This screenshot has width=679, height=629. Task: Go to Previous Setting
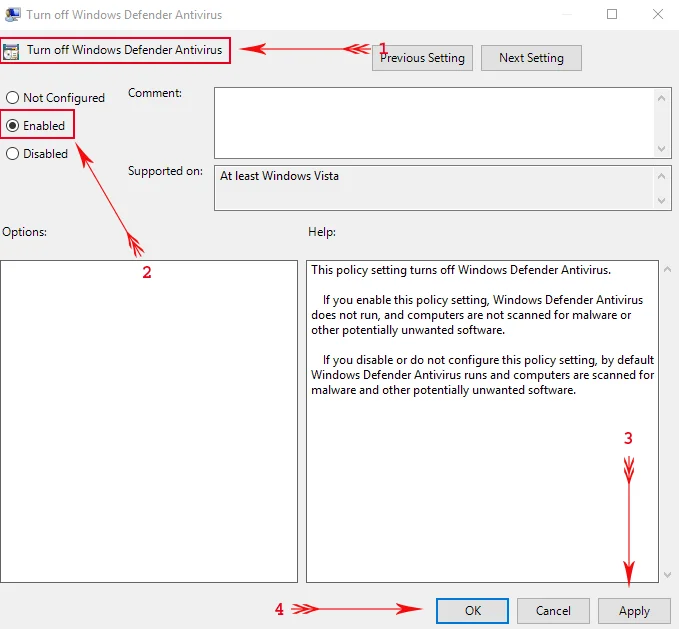coord(422,58)
